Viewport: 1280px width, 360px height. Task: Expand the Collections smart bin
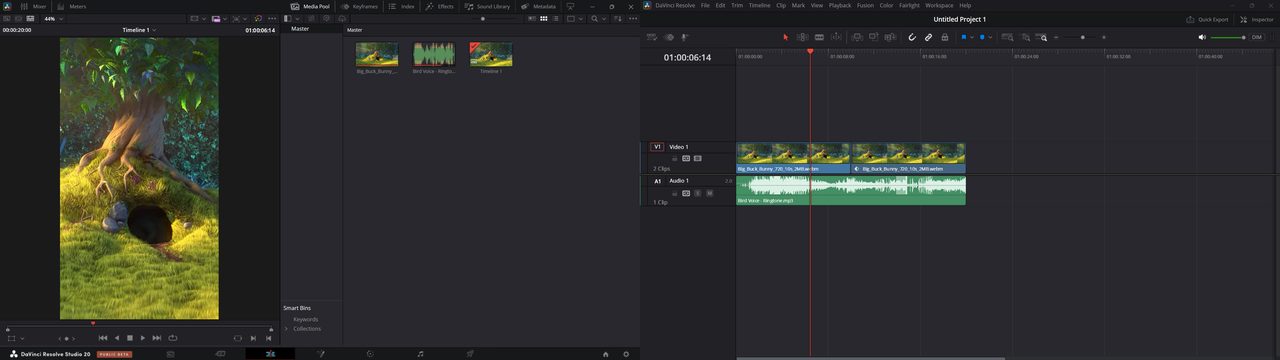click(287, 328)
